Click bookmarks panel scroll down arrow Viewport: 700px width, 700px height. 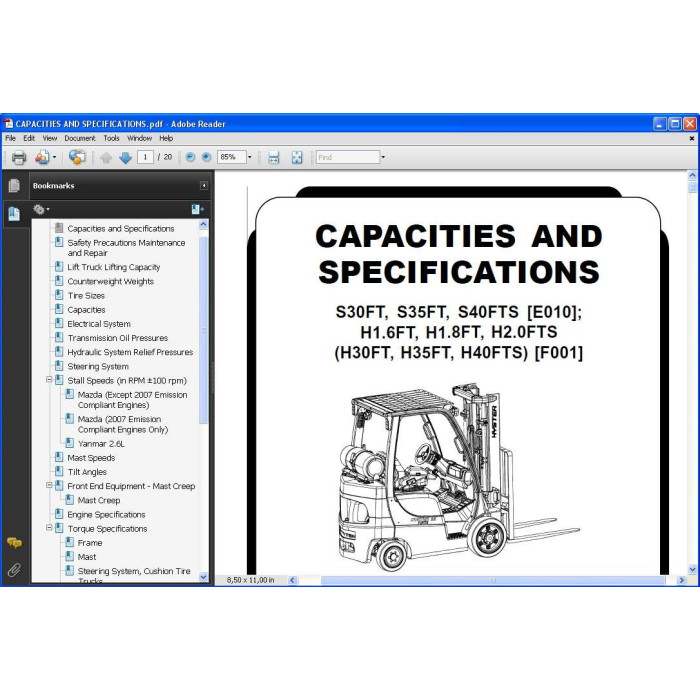203,577
